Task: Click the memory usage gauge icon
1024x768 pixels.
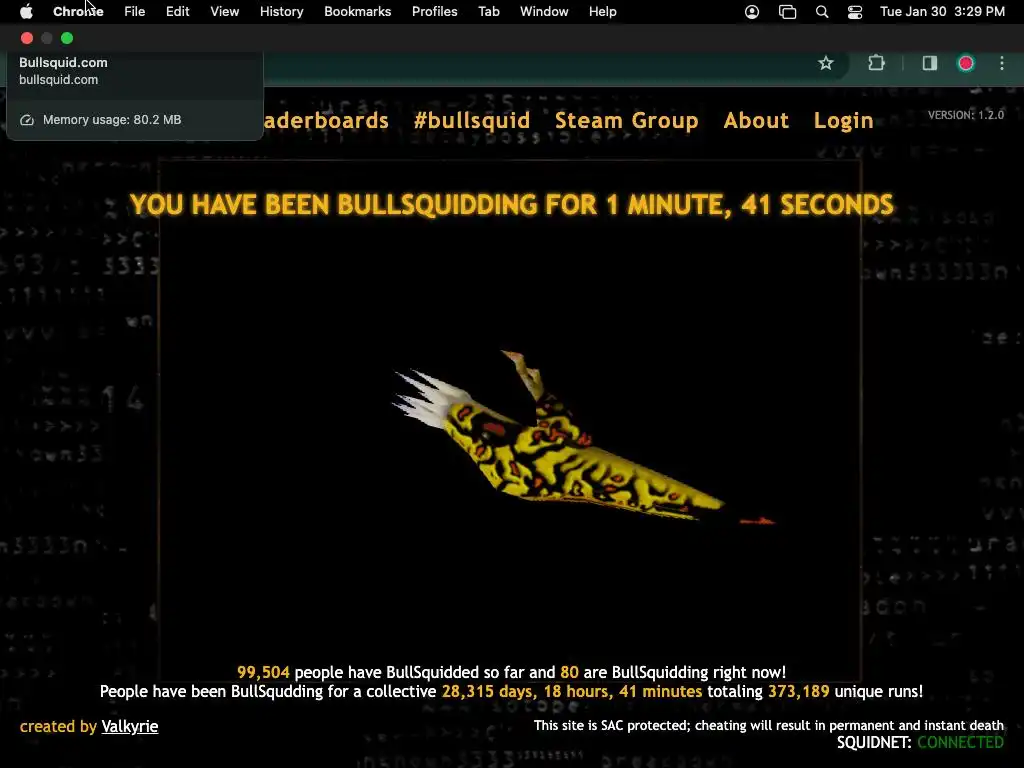Action: pyautogui.click(x=27, y=120)
